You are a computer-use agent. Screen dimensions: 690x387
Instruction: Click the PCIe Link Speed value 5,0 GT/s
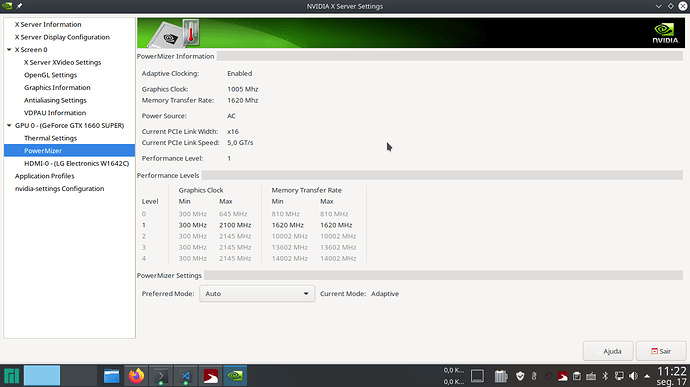tap(240, 143)
